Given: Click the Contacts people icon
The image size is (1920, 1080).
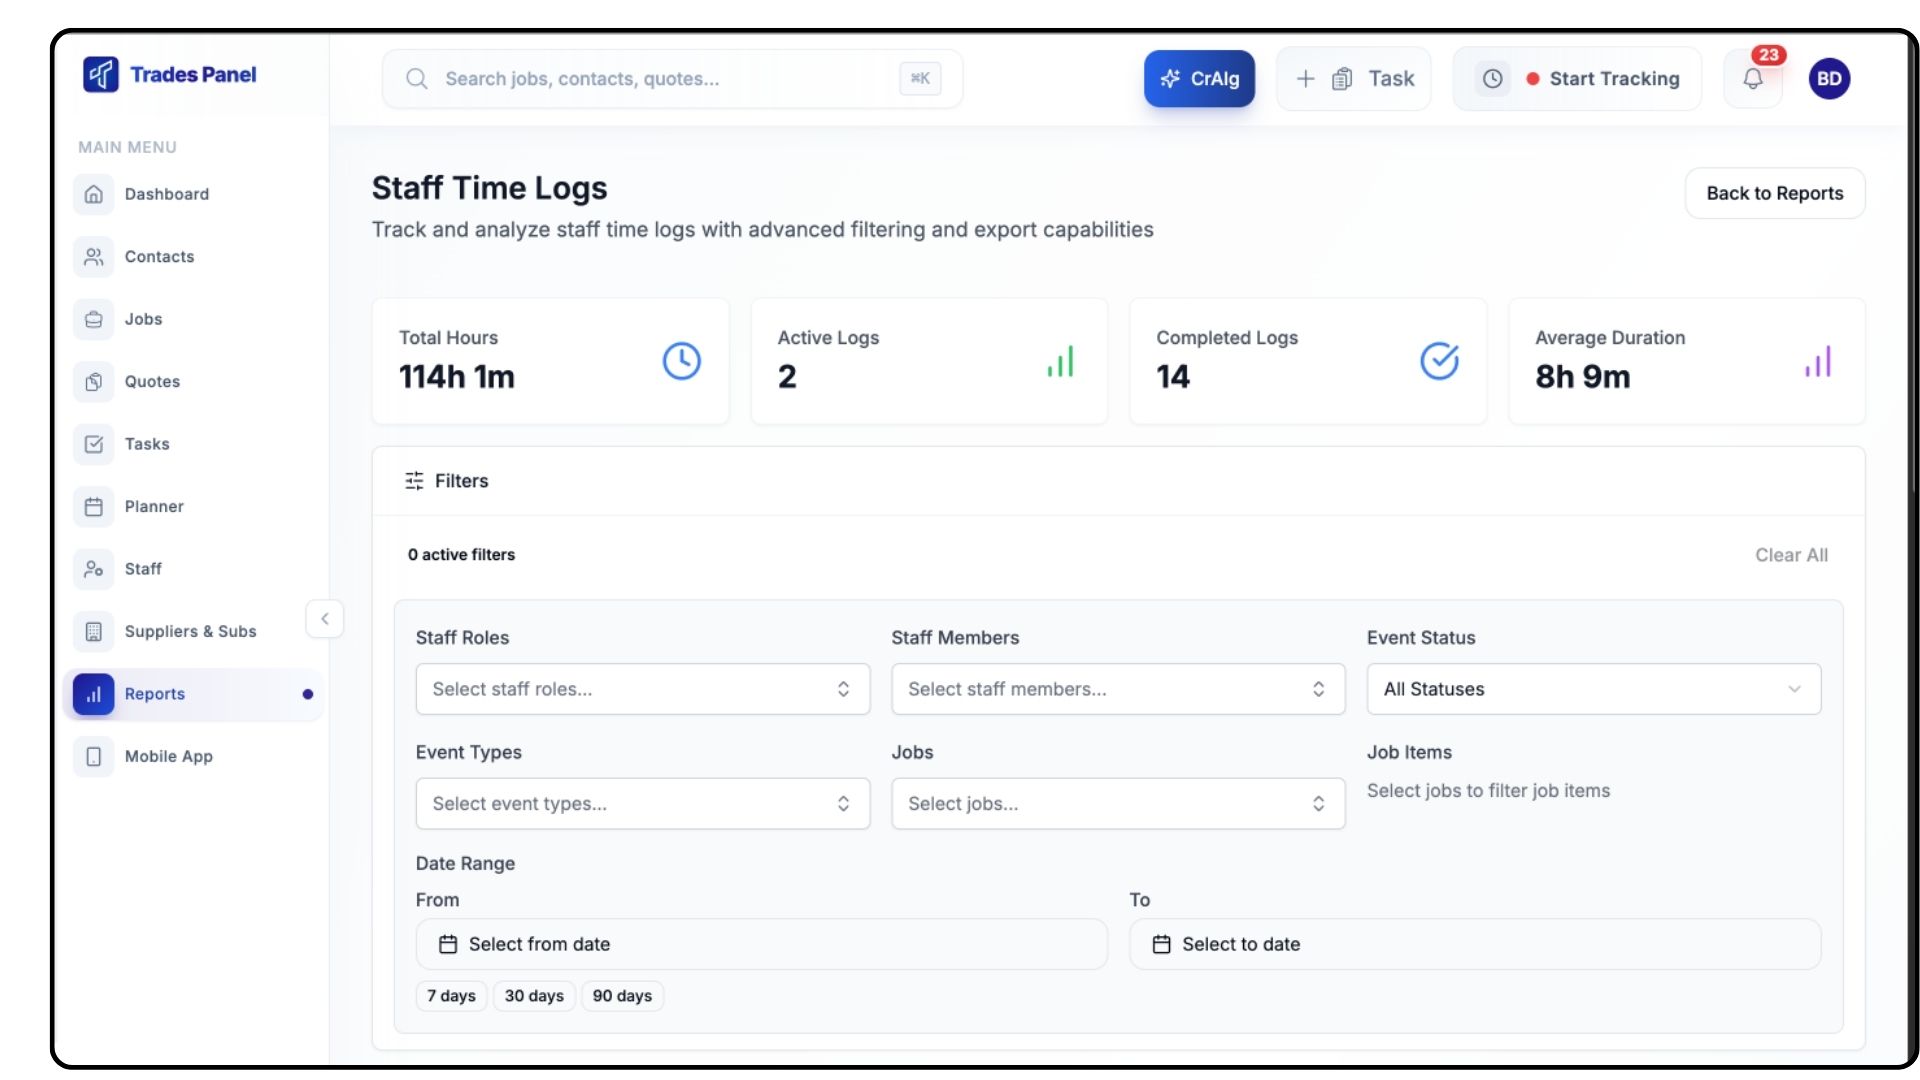Looking at the screenshot, I should coord(94,257).
